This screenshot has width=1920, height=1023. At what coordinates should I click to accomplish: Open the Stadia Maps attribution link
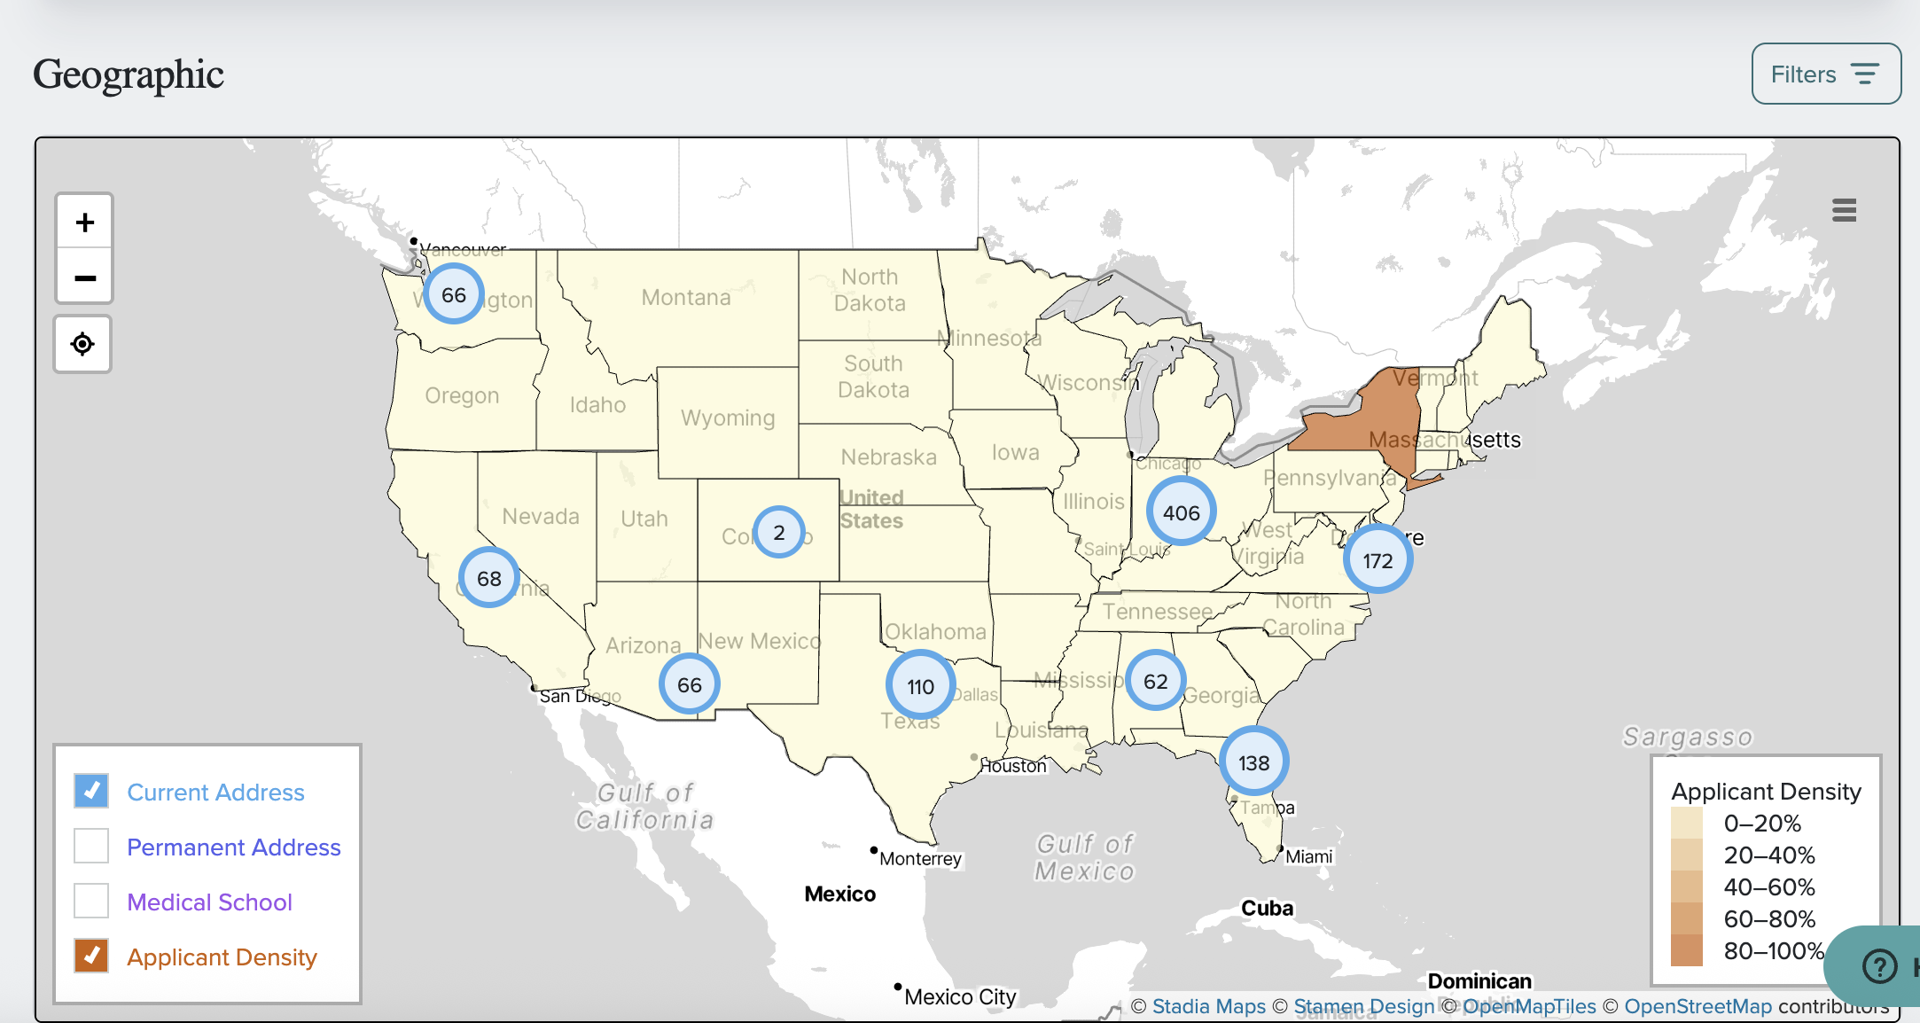[1208, 1006]
